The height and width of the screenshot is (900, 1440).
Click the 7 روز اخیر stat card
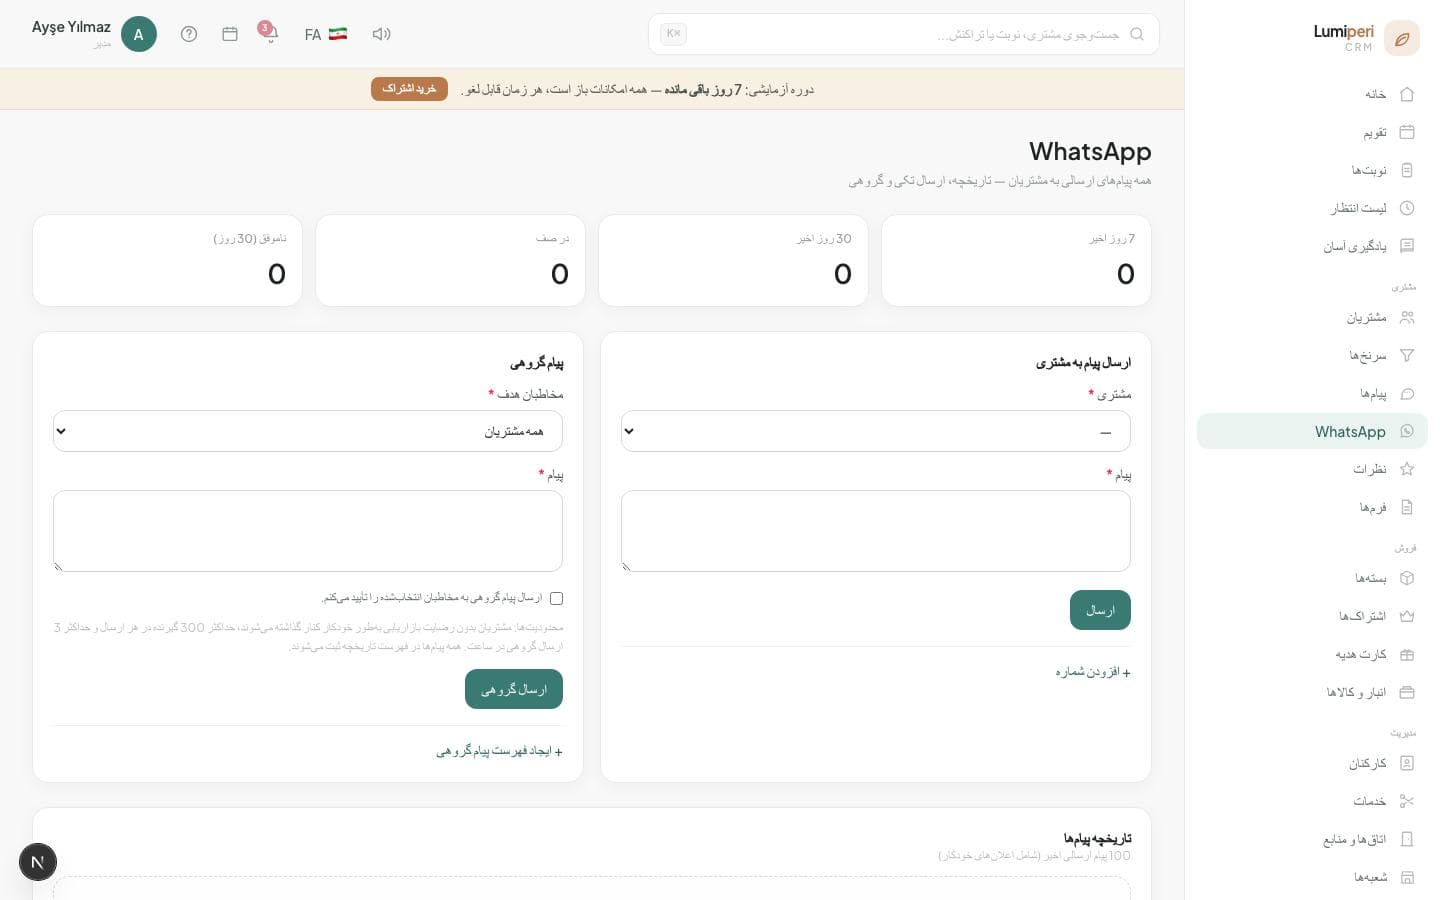coord(1016,260)
